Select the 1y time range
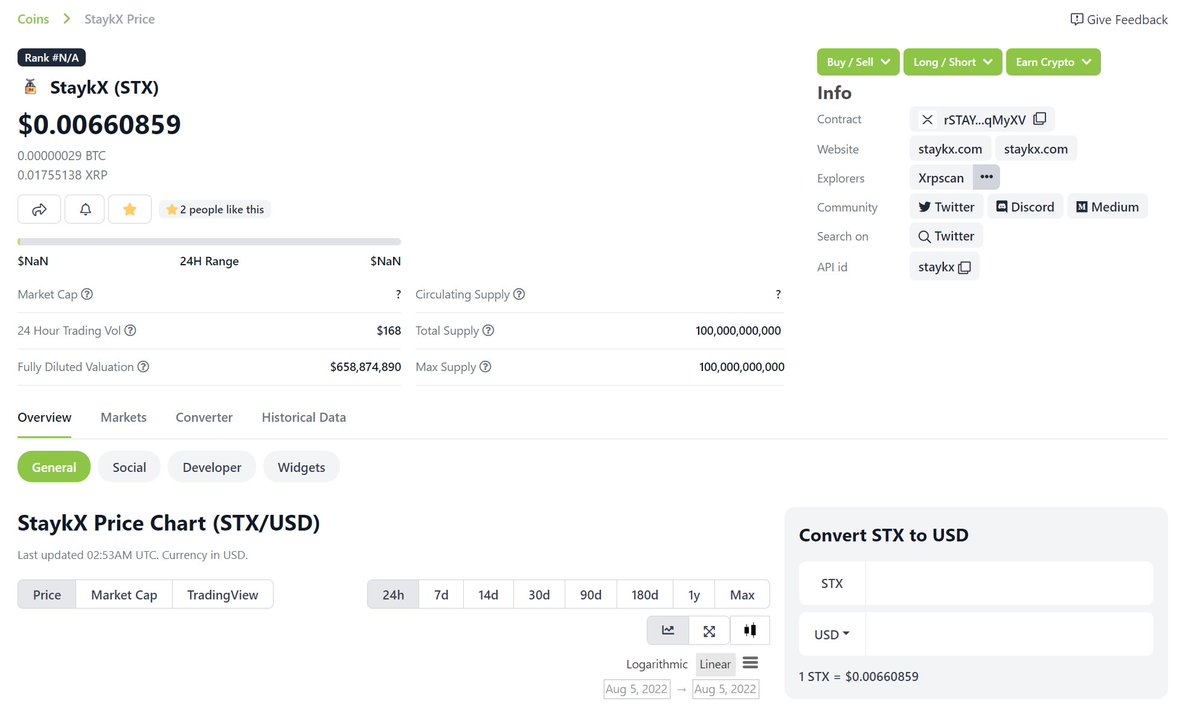The image size is (1200, 707). point(694,594)
